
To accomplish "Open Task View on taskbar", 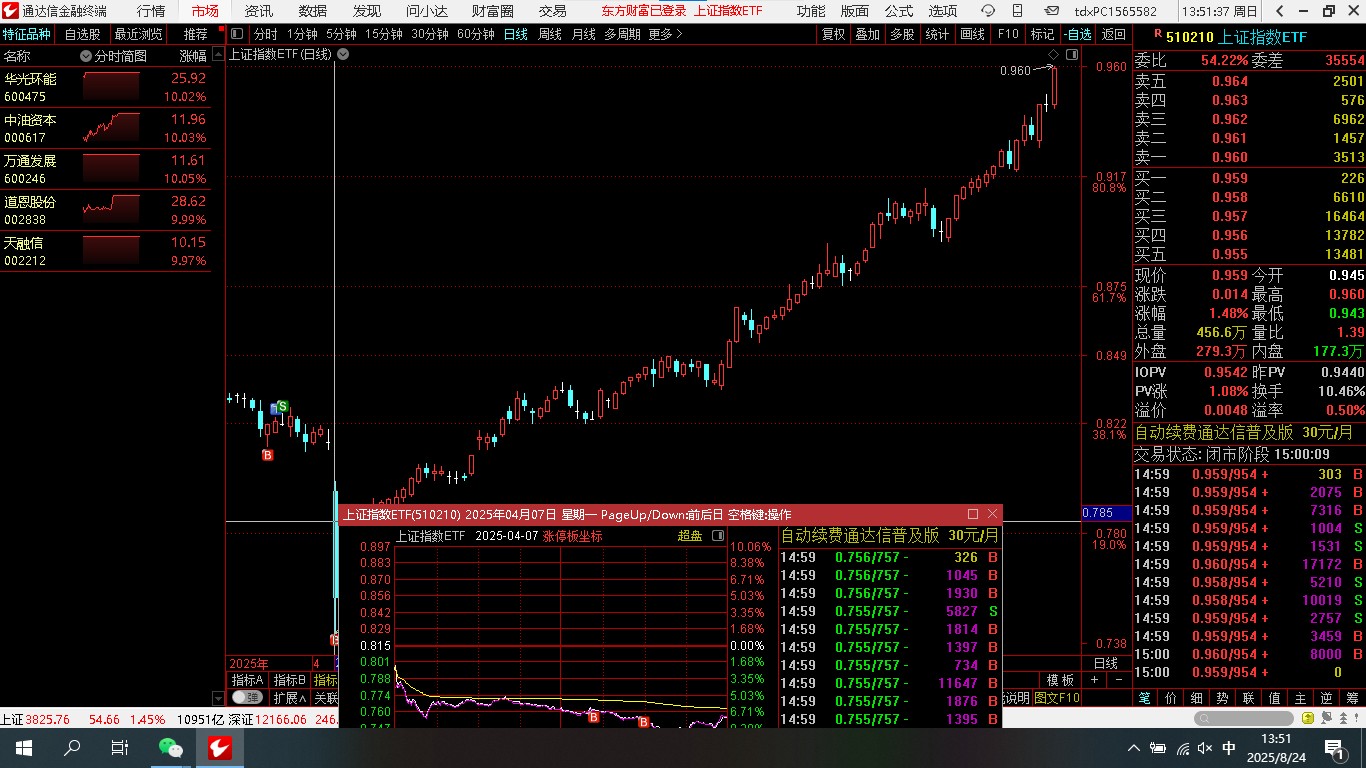I will 120,748.
